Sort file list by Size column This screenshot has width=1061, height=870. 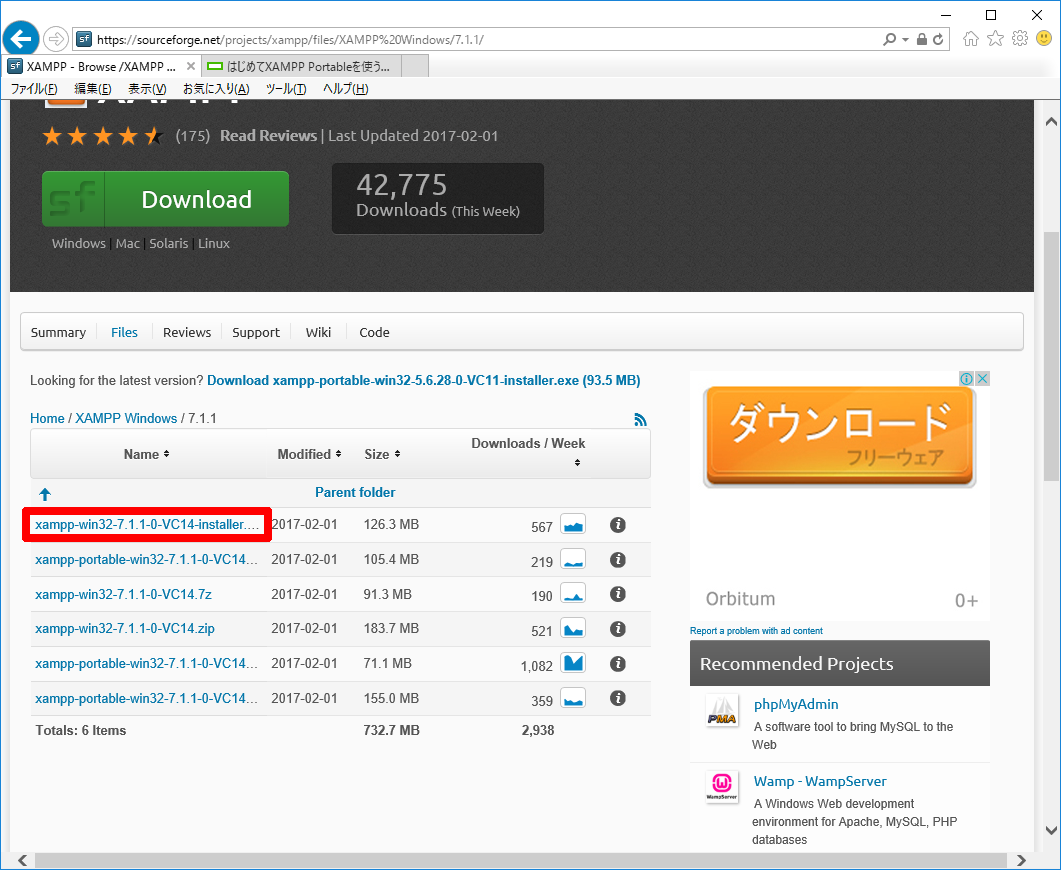pos(380,454)
